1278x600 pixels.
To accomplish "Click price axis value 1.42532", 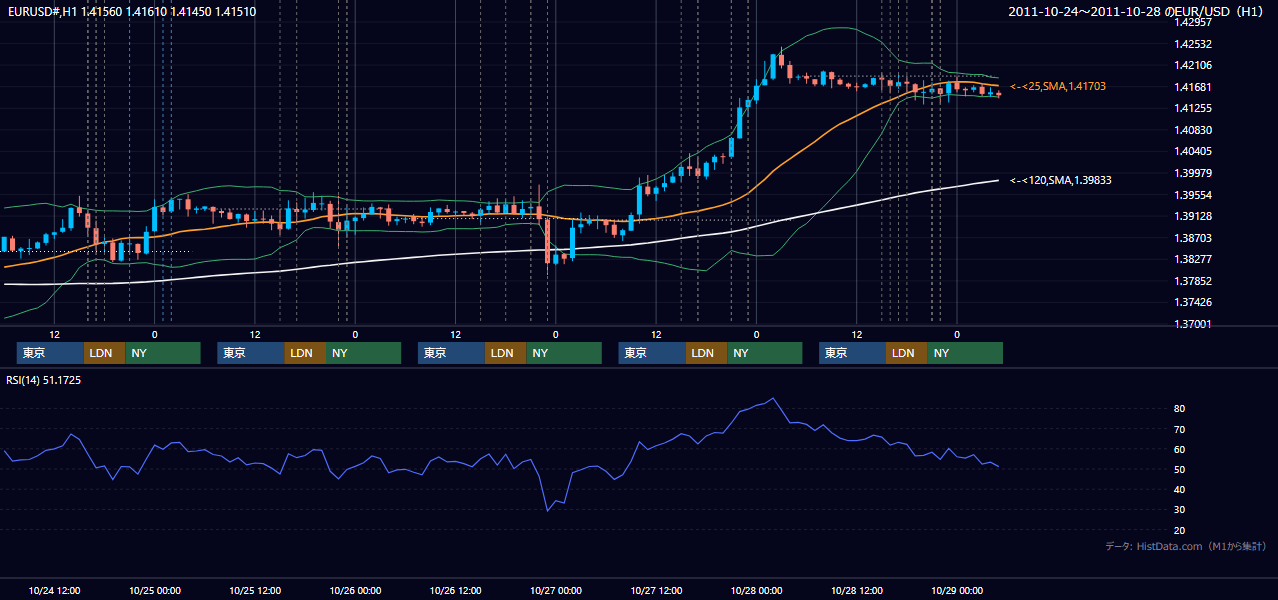I will [1193, 44].
